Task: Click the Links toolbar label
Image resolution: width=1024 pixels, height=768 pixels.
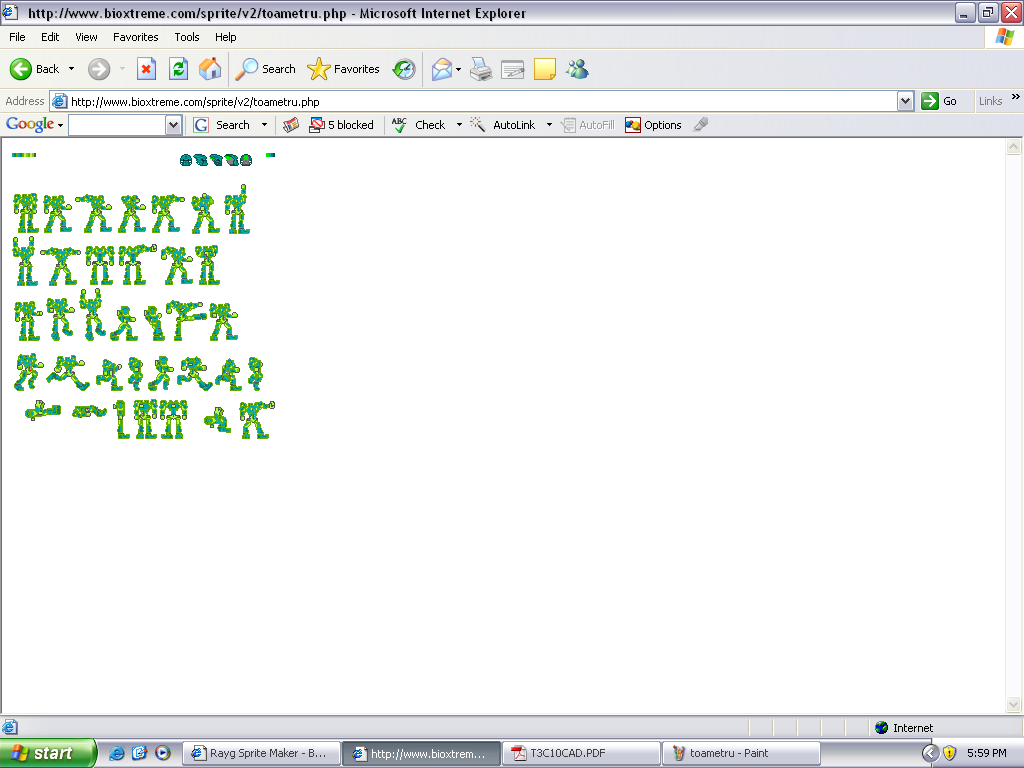Action: point(990,101)
